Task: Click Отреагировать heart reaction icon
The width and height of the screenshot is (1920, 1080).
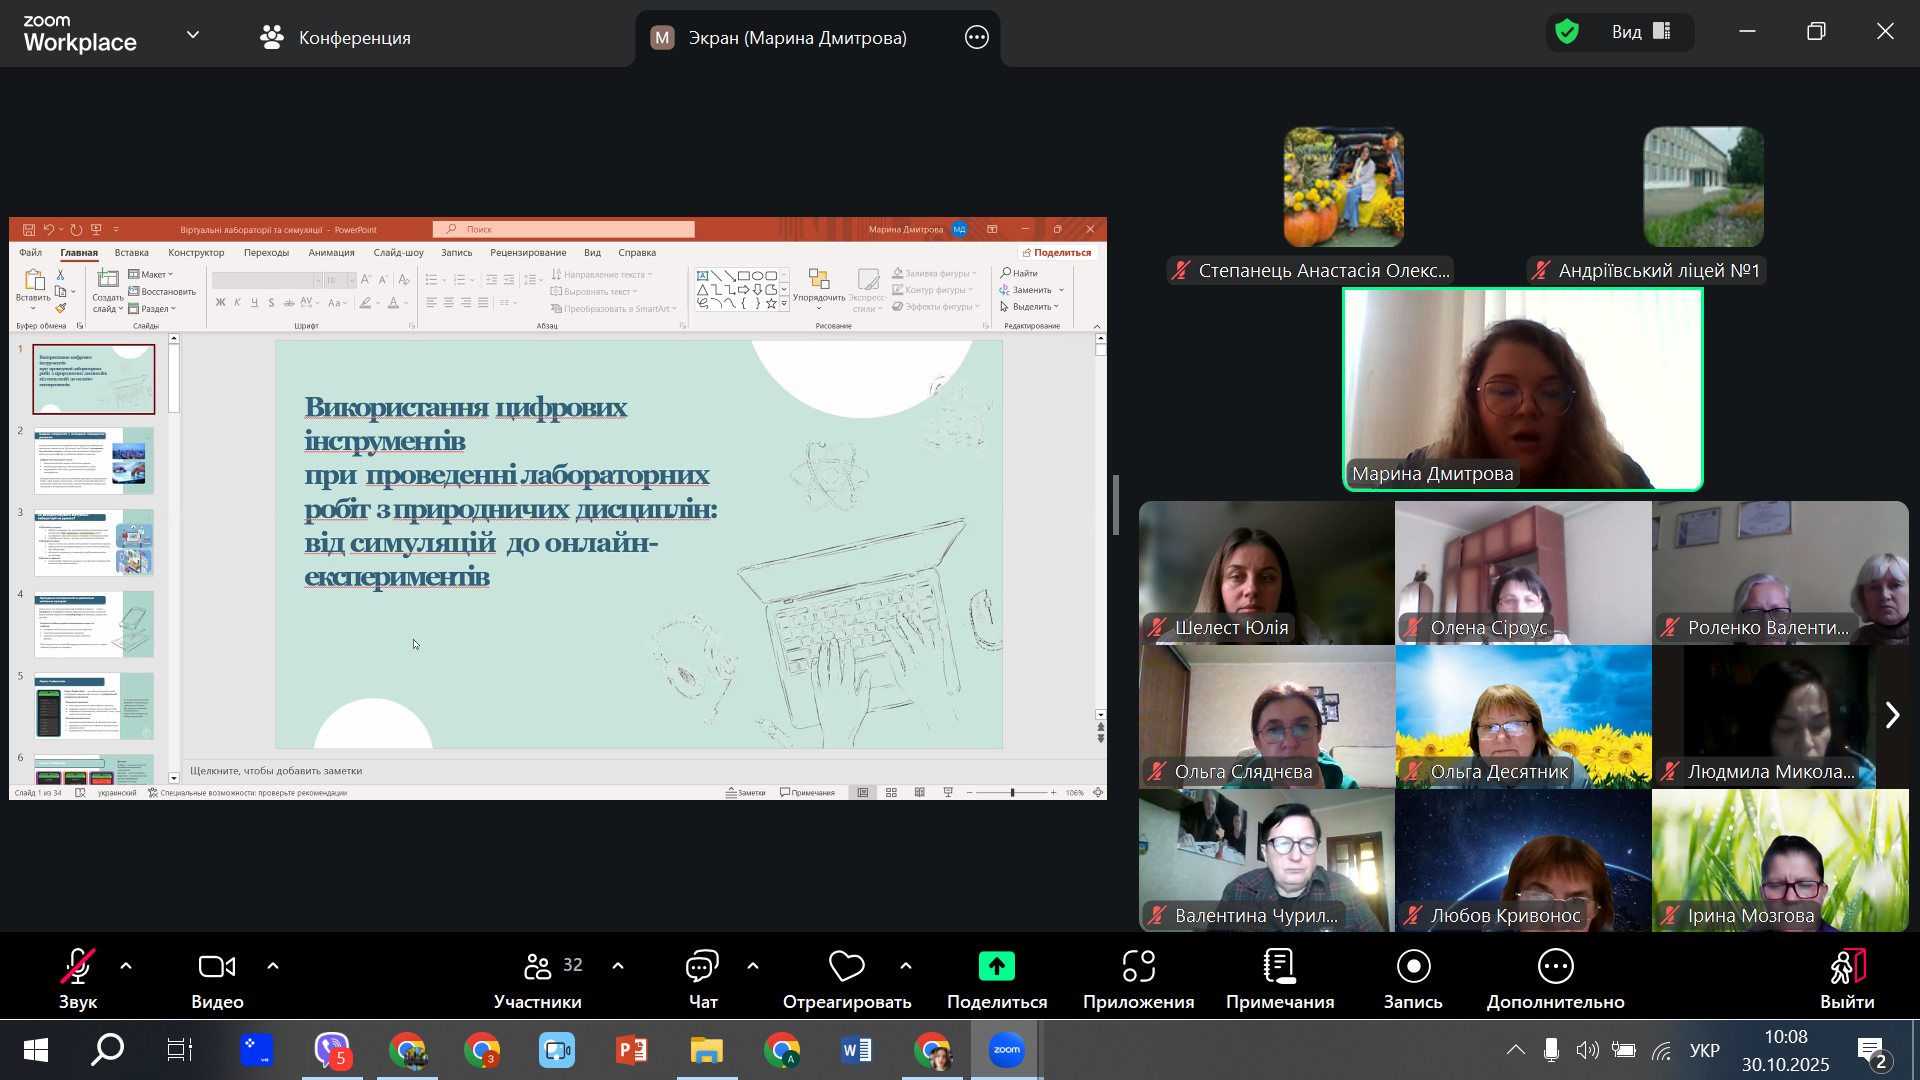Action: (x=846, y=967)
